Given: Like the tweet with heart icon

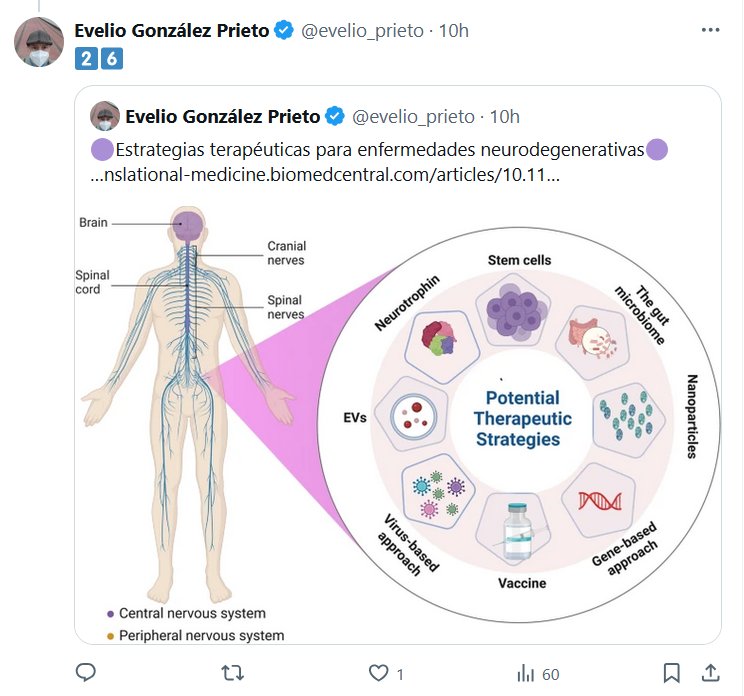Looking at the screenshot, I should pos(376,673).
